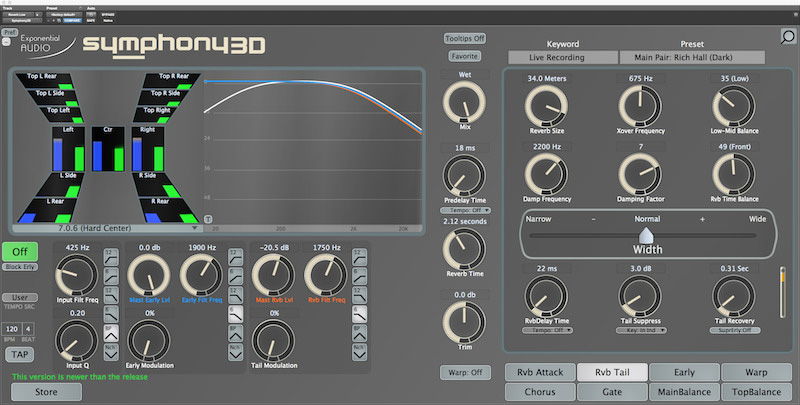Click the Store button
Viewport: 800px width, 405px height.
pos(46,392)
